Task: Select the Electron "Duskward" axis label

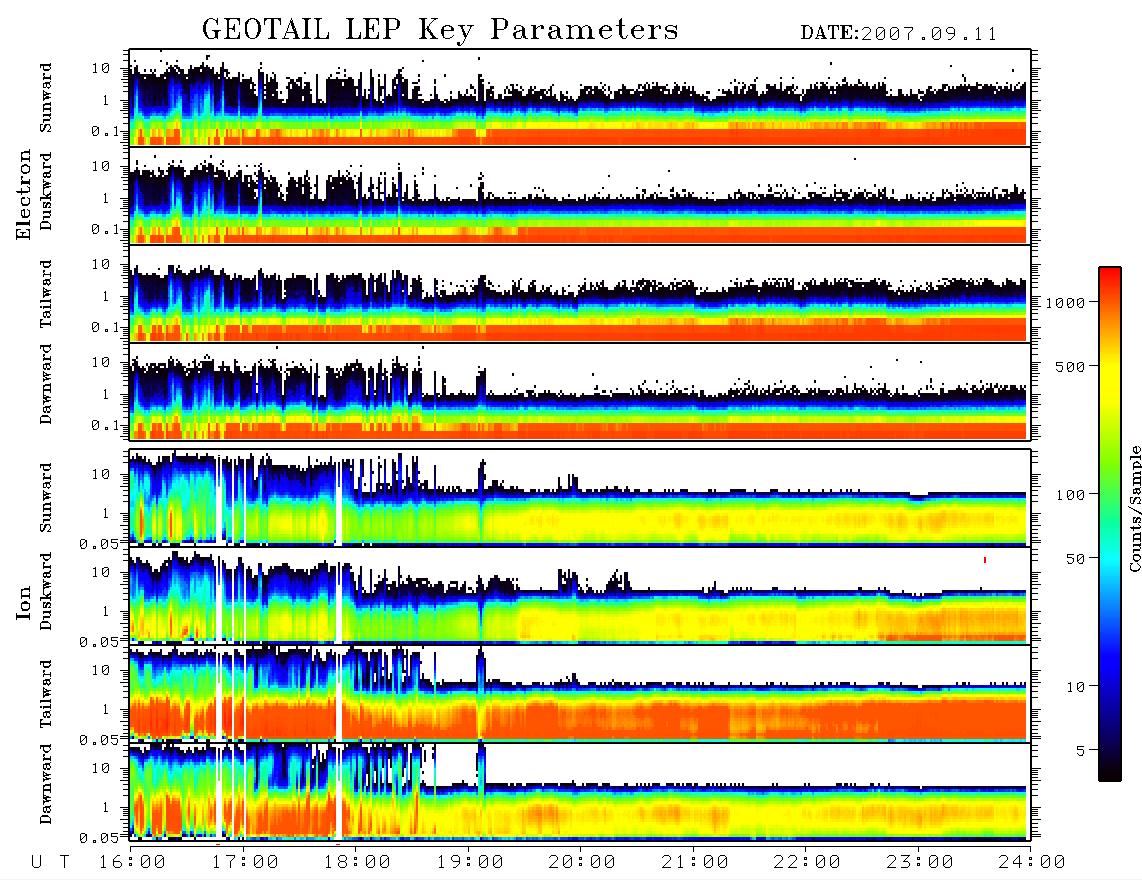Action: pos(46,191)
